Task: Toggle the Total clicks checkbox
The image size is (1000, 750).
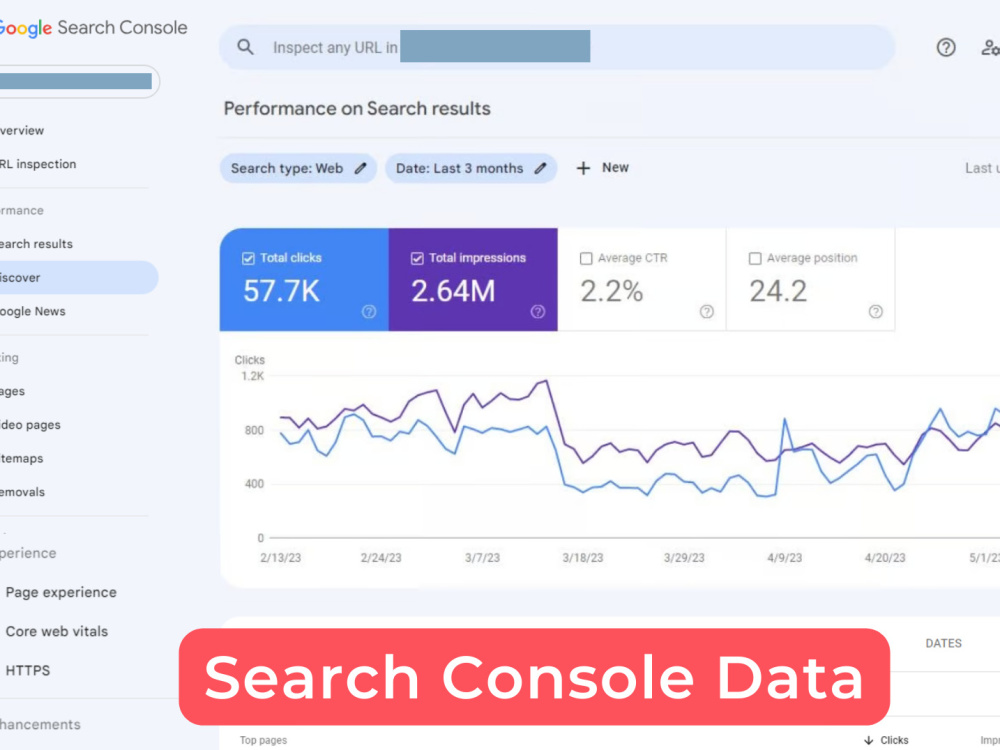Action: coord(248,258)
